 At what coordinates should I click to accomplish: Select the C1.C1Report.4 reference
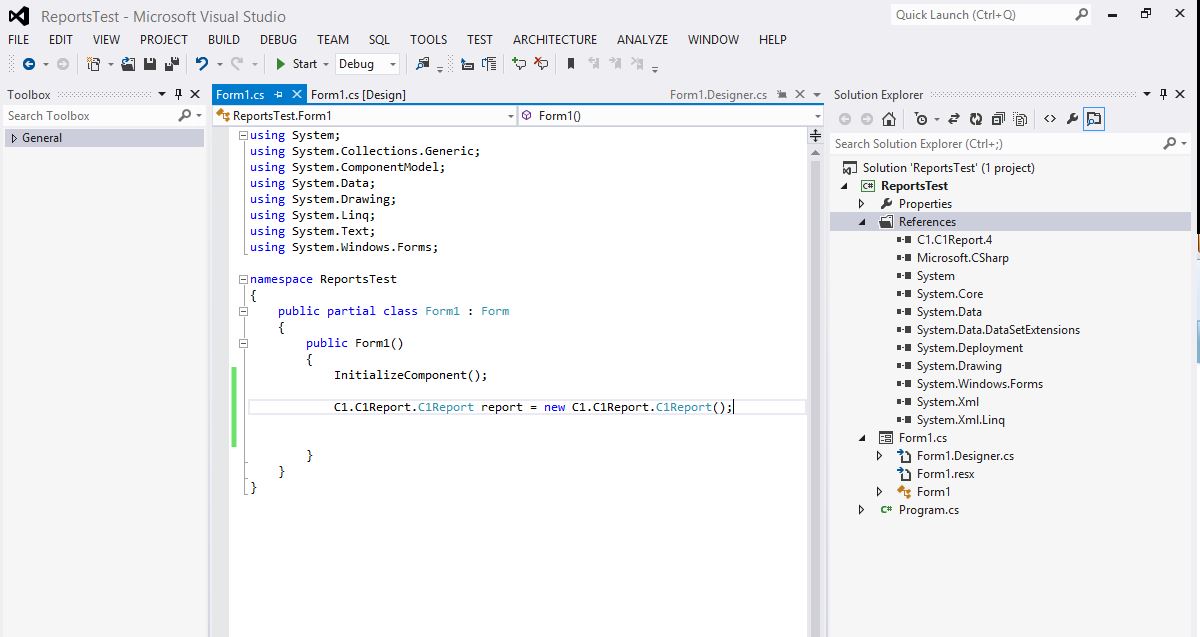pos(954,240)
